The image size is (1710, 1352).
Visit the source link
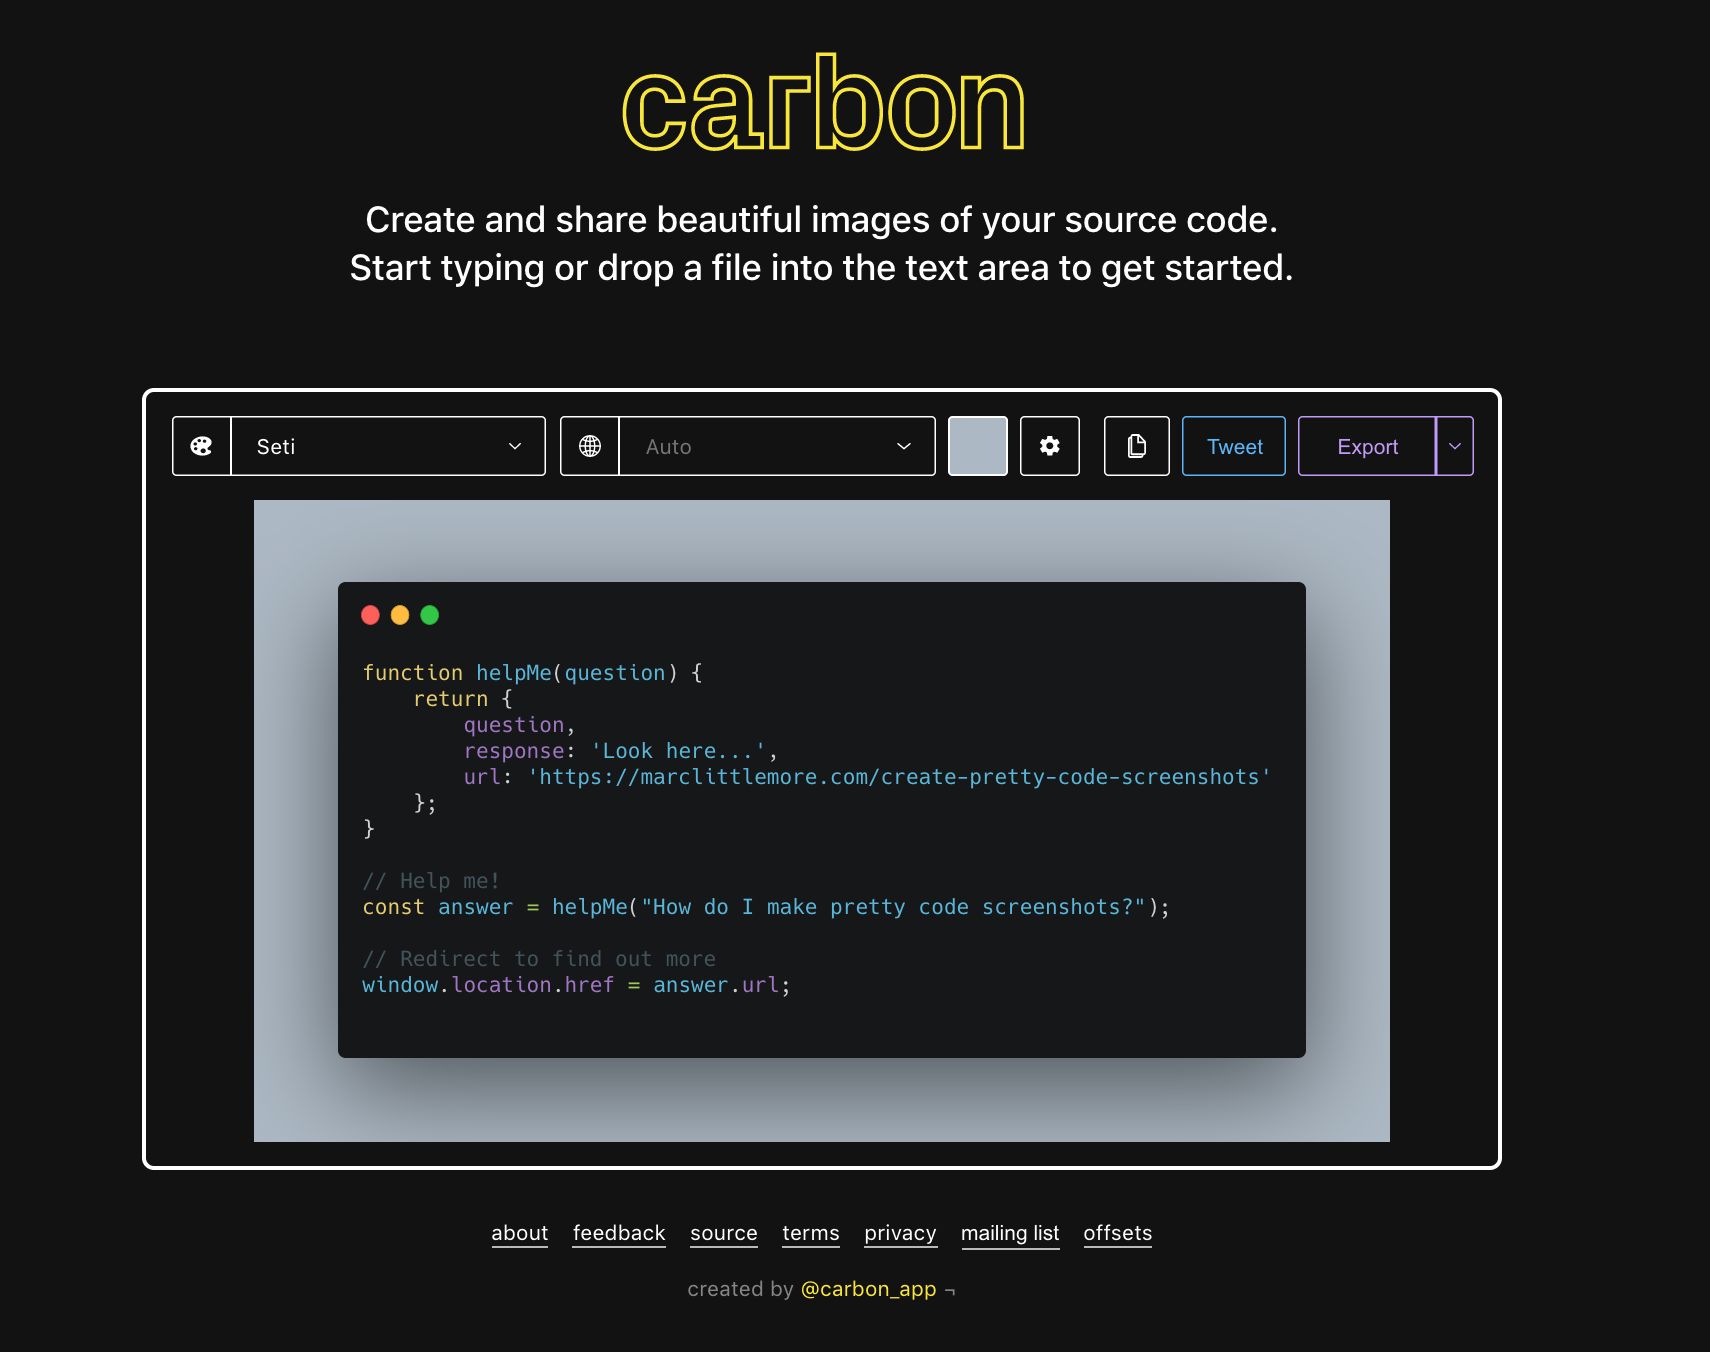tap(723, 1233)
